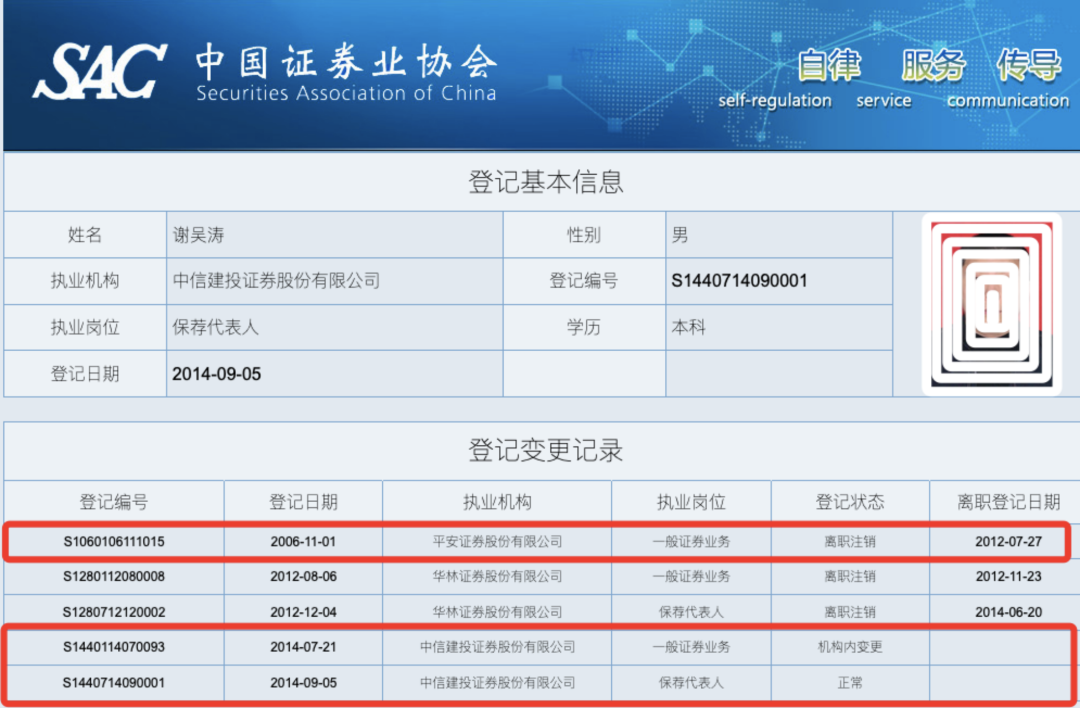The width and height of the screenshot is (1080, 708).
Task: Click the status 正常
Action: click(850, 683)
